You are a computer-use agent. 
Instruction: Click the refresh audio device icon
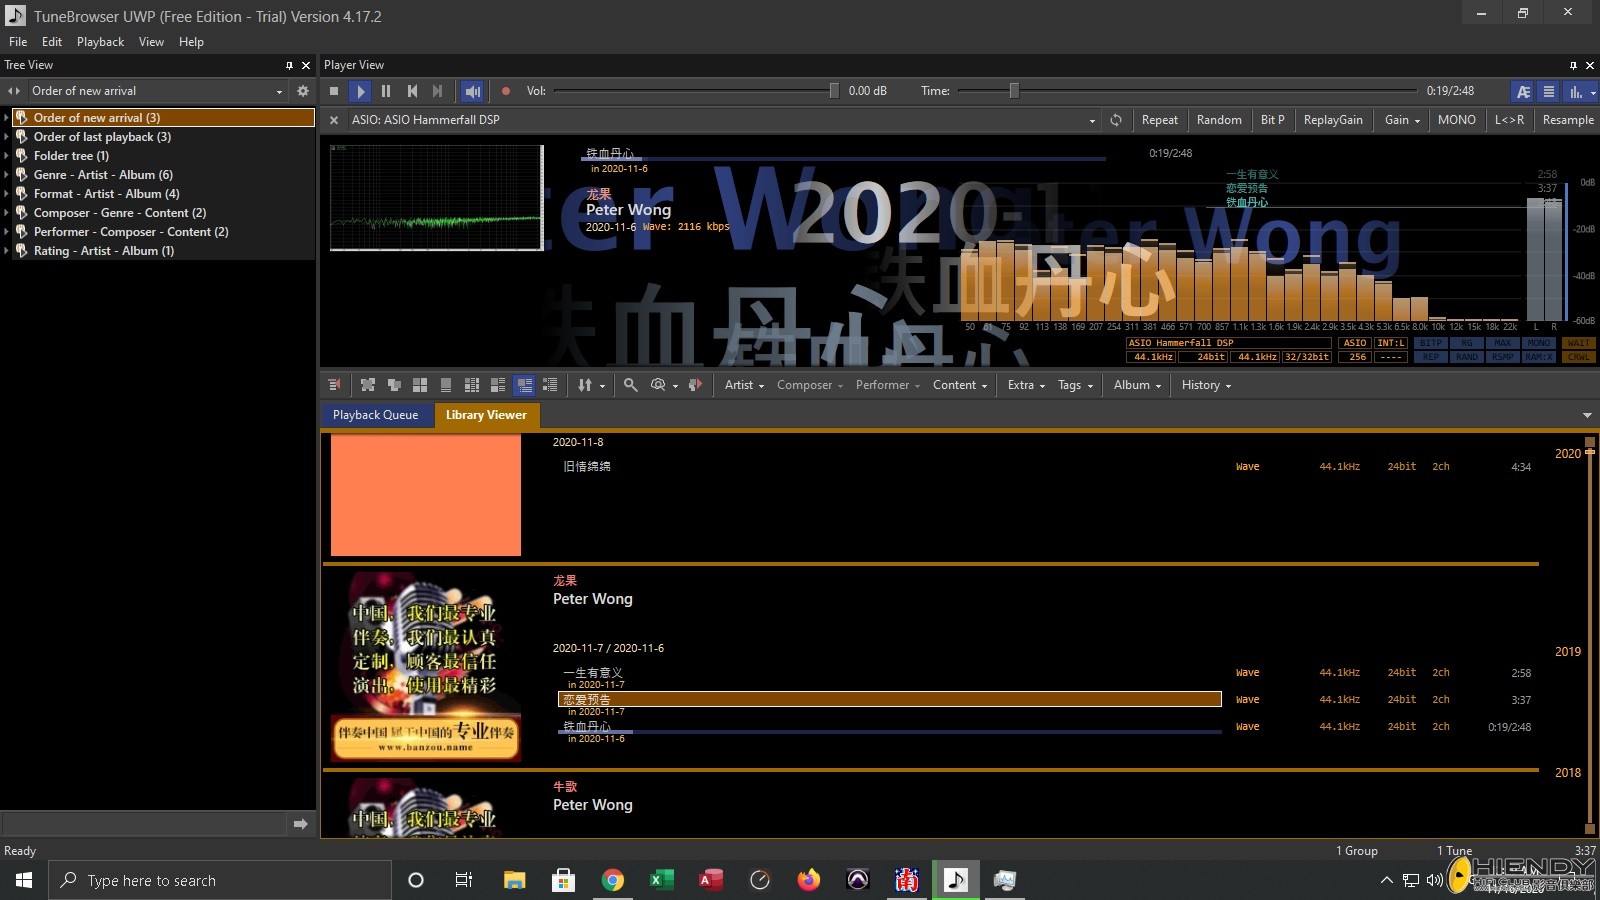click(x=1116, y=120)
